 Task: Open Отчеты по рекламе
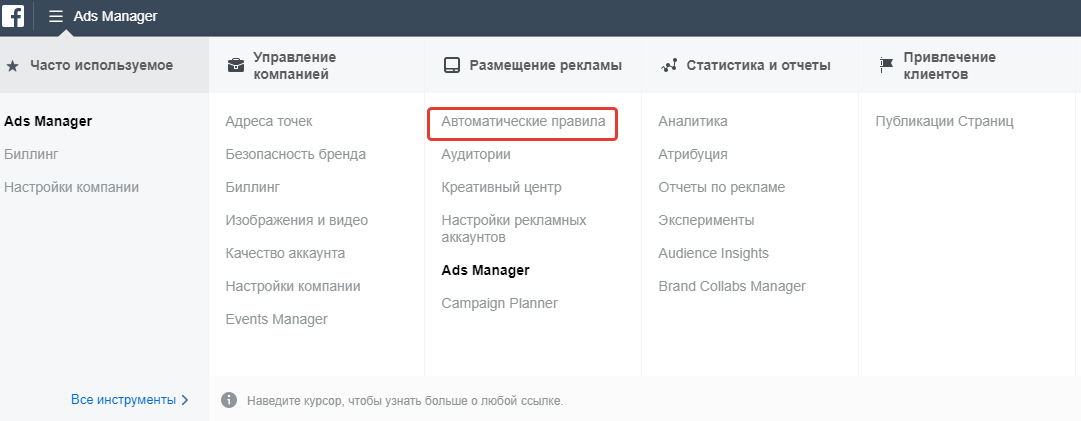click(721, 187)
